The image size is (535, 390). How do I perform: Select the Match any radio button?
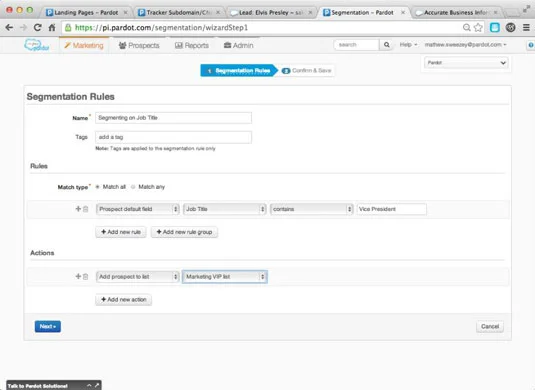pos(133,187)
